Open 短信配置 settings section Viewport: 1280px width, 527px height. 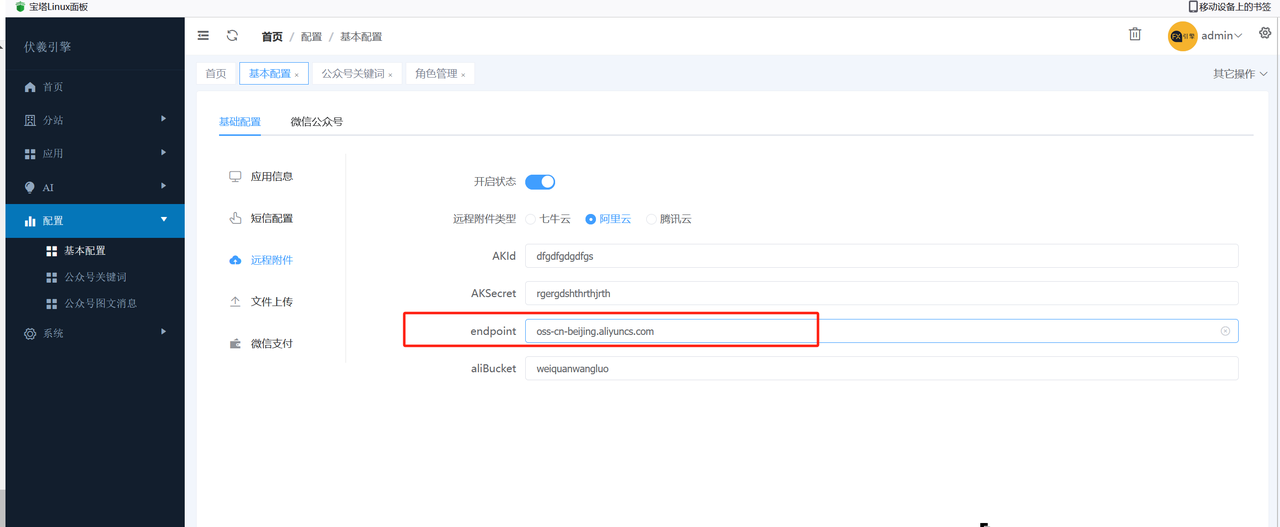tap(271, 218)
